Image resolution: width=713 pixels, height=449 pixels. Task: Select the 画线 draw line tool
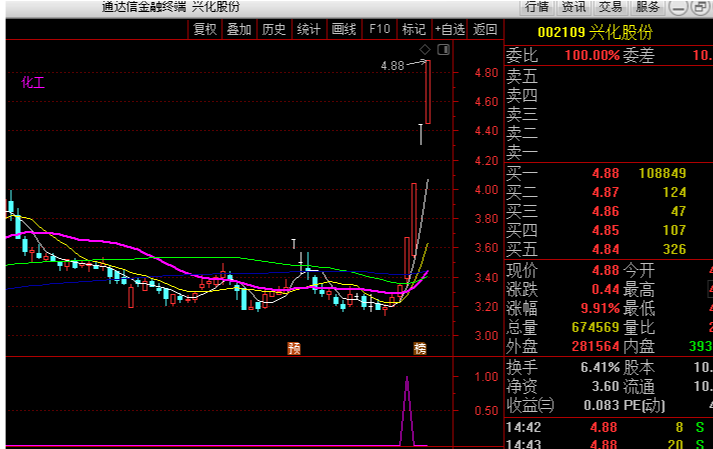344,30
